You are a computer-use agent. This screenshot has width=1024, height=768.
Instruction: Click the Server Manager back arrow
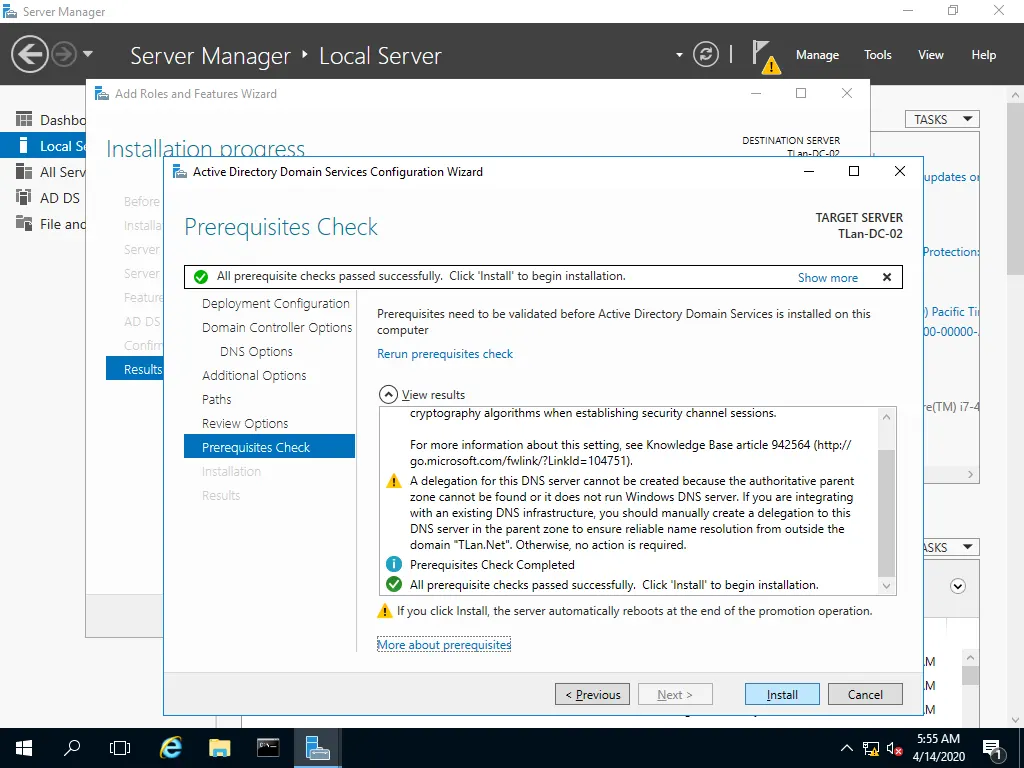(29, 54)
